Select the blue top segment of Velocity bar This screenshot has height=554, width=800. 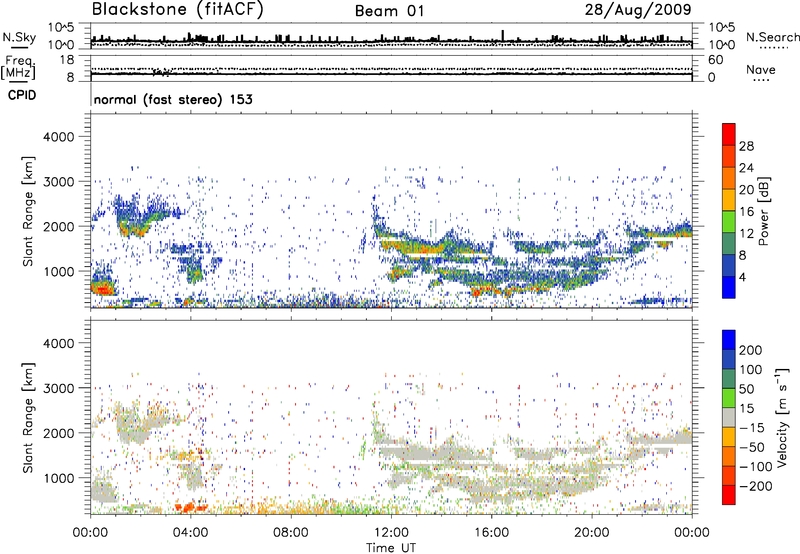729,340
